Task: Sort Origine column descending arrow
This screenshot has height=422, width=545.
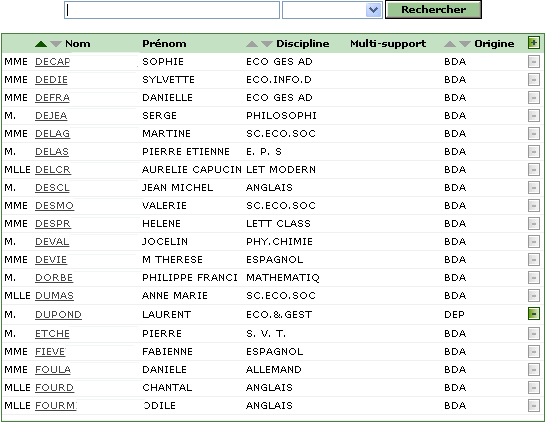Action: (x=465, y=44)
